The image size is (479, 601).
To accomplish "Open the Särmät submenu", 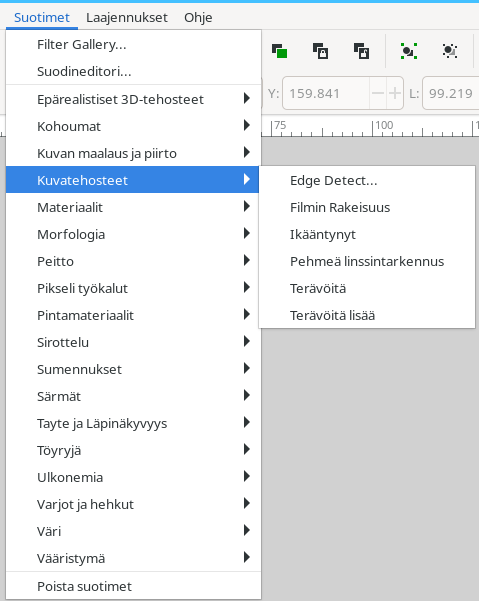I will [133, 396].
